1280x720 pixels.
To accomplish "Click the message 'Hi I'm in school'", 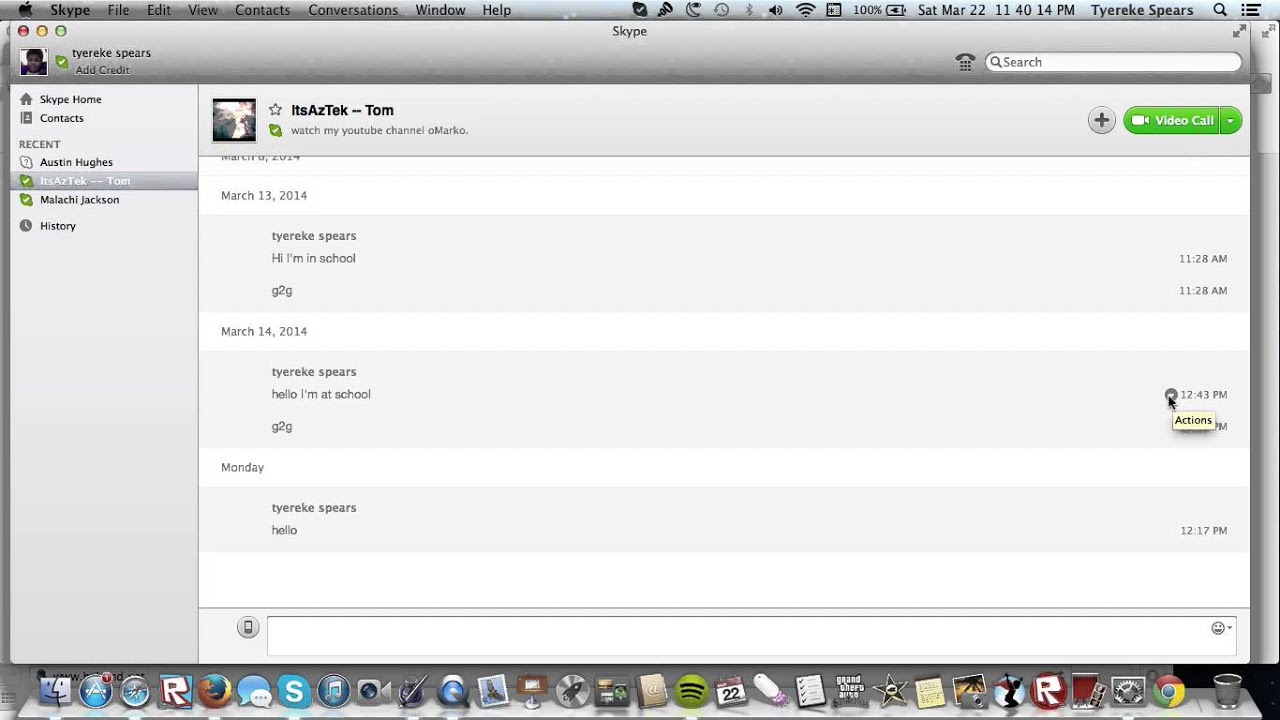I will [x=313, y=258].
